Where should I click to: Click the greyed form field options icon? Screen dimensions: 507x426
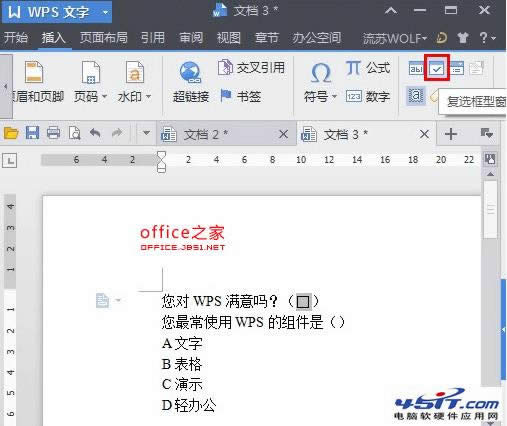[x=477, y=68]
